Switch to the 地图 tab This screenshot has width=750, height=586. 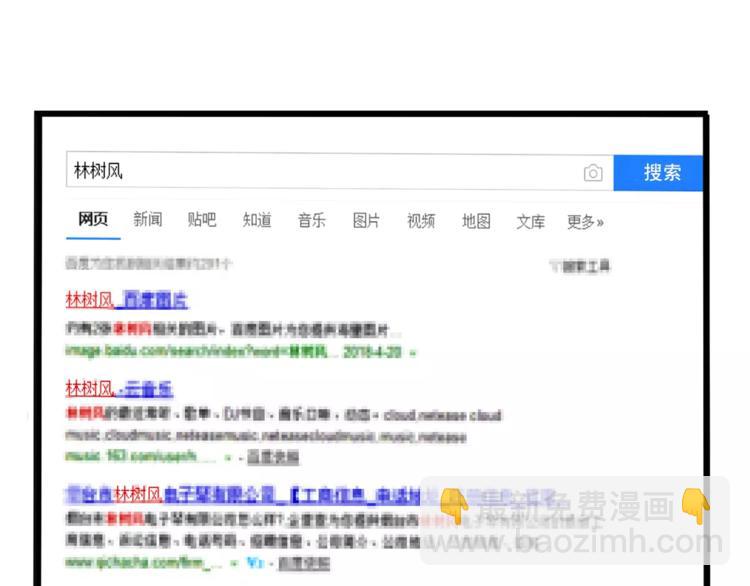pyautogui.click(x=476, y=221)
